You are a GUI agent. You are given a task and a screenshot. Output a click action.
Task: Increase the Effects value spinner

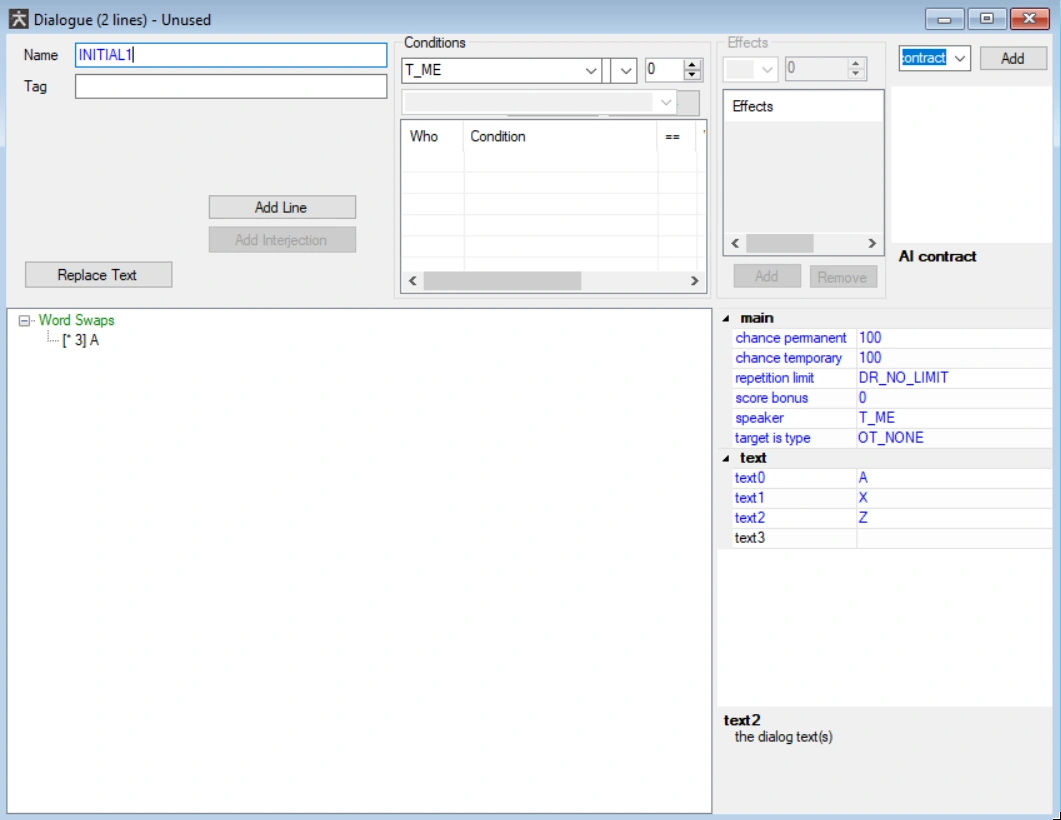(856, 64)
